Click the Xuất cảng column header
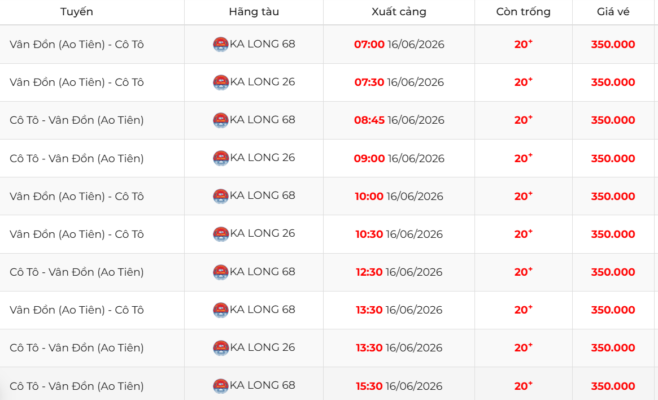This screenshot has width=658, height=400. point(399,12)
